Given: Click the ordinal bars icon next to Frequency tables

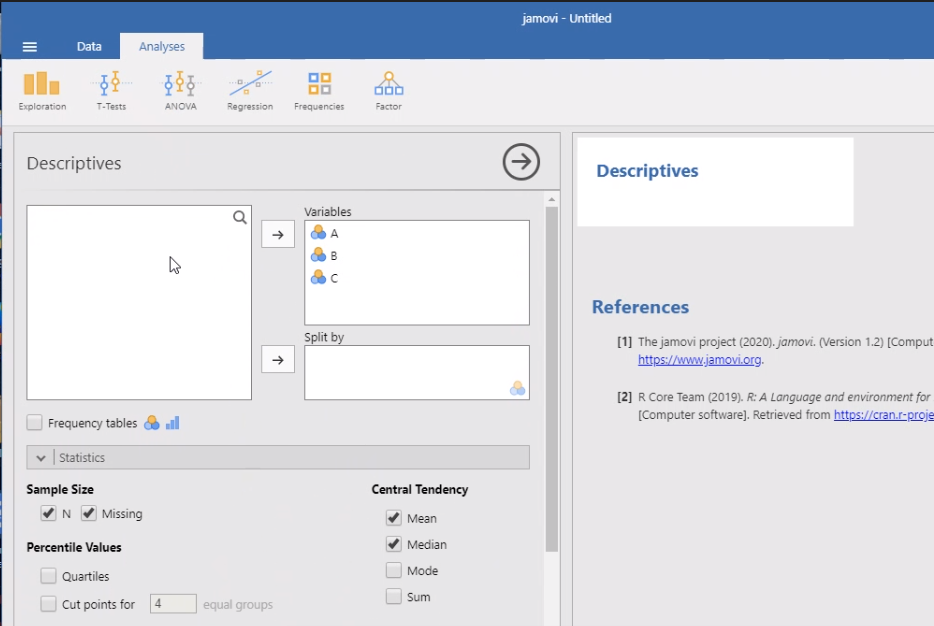Looking at the screenshot, I should click(x=173, y=423).
